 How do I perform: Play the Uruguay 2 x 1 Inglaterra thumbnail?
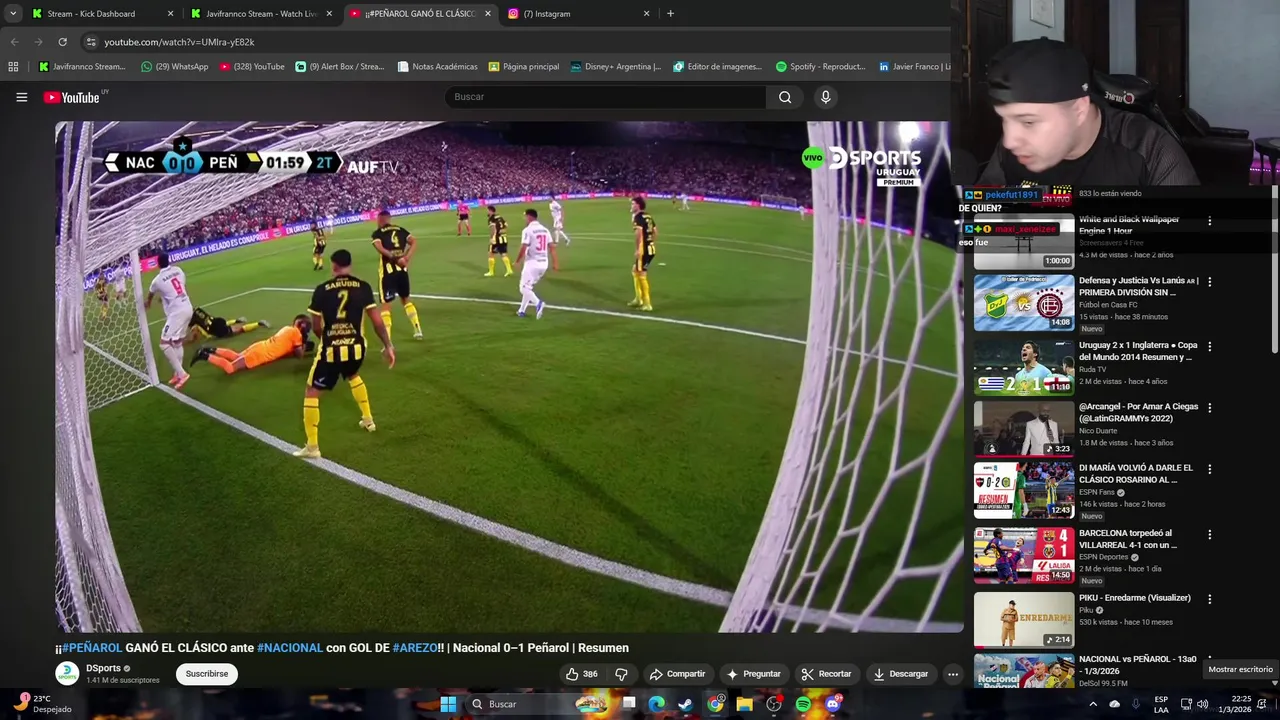tap(1024, 366)
